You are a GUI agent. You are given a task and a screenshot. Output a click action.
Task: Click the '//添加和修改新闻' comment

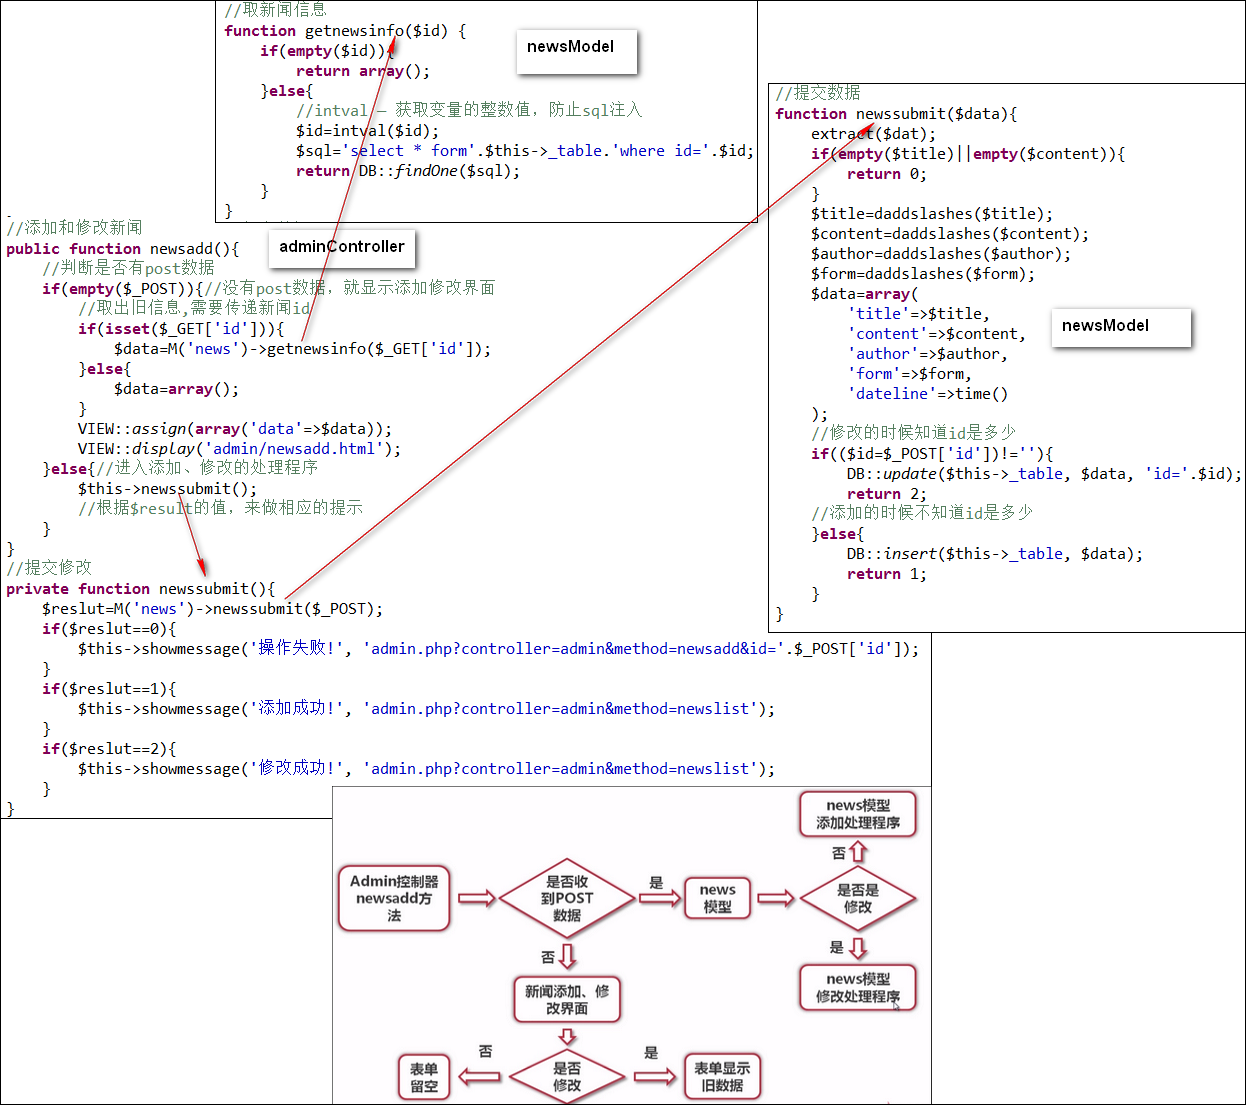(75, 228)
